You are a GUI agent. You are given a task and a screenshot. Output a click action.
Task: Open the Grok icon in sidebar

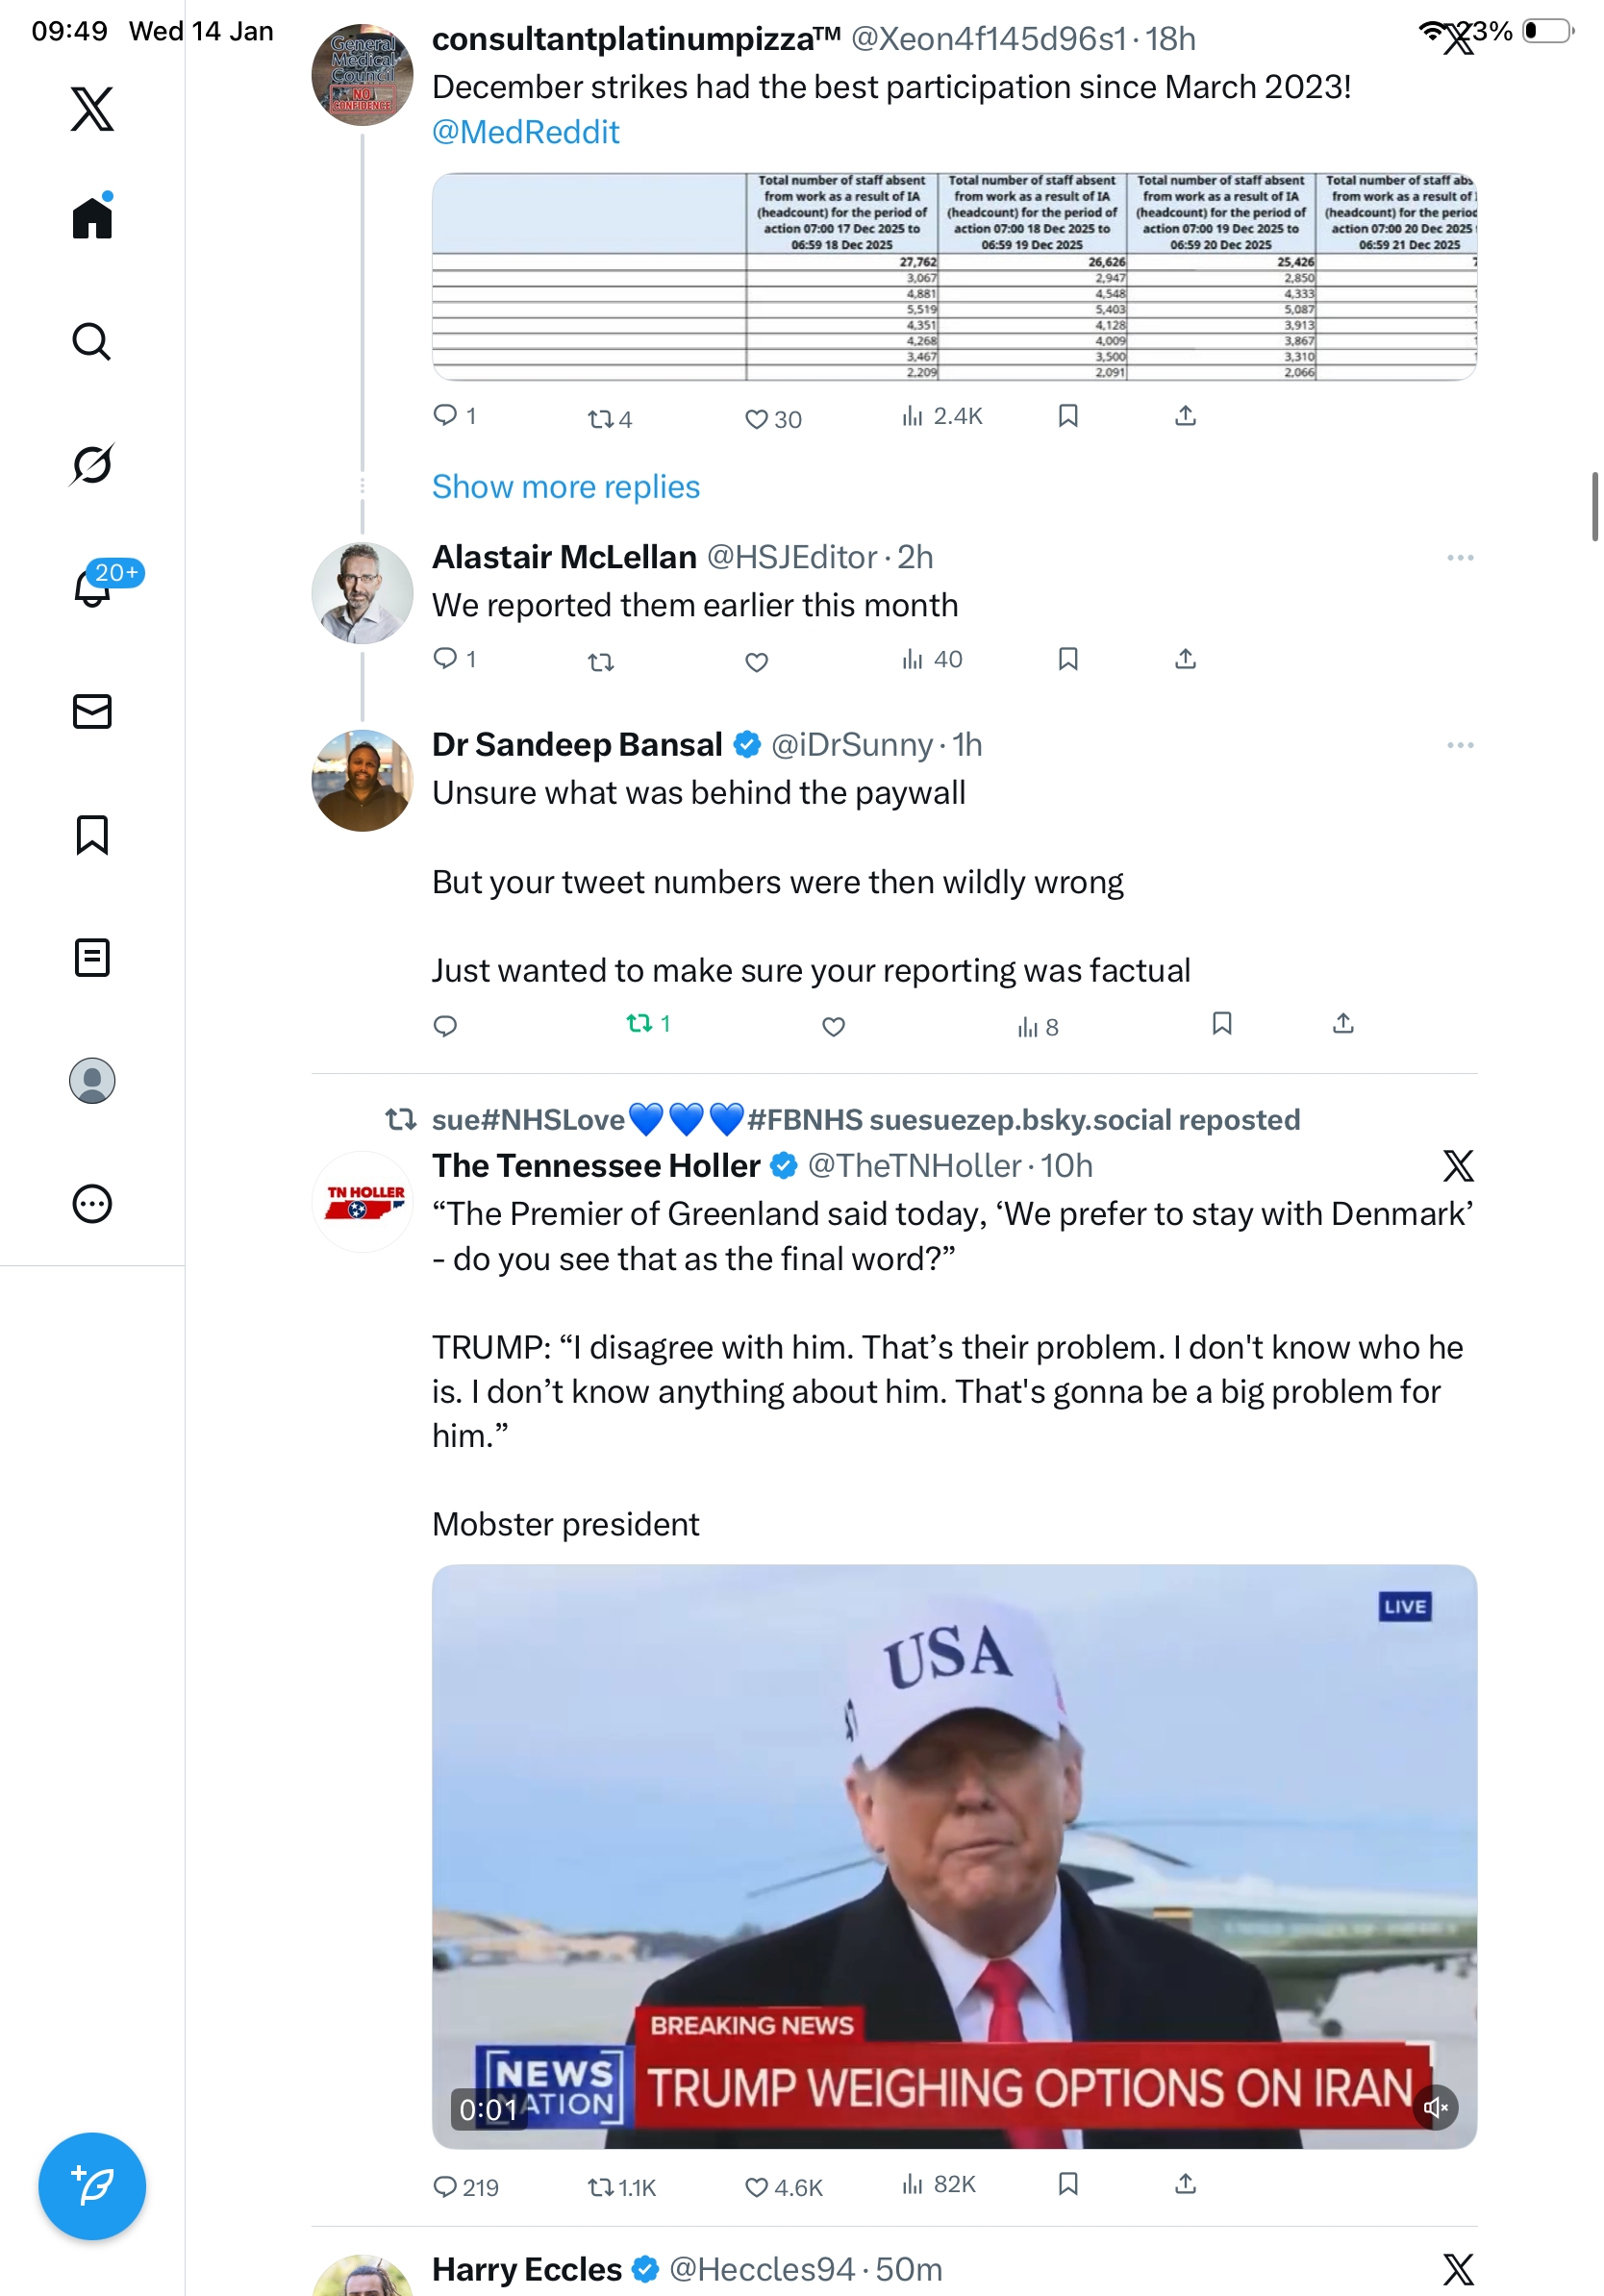point(92,464)
